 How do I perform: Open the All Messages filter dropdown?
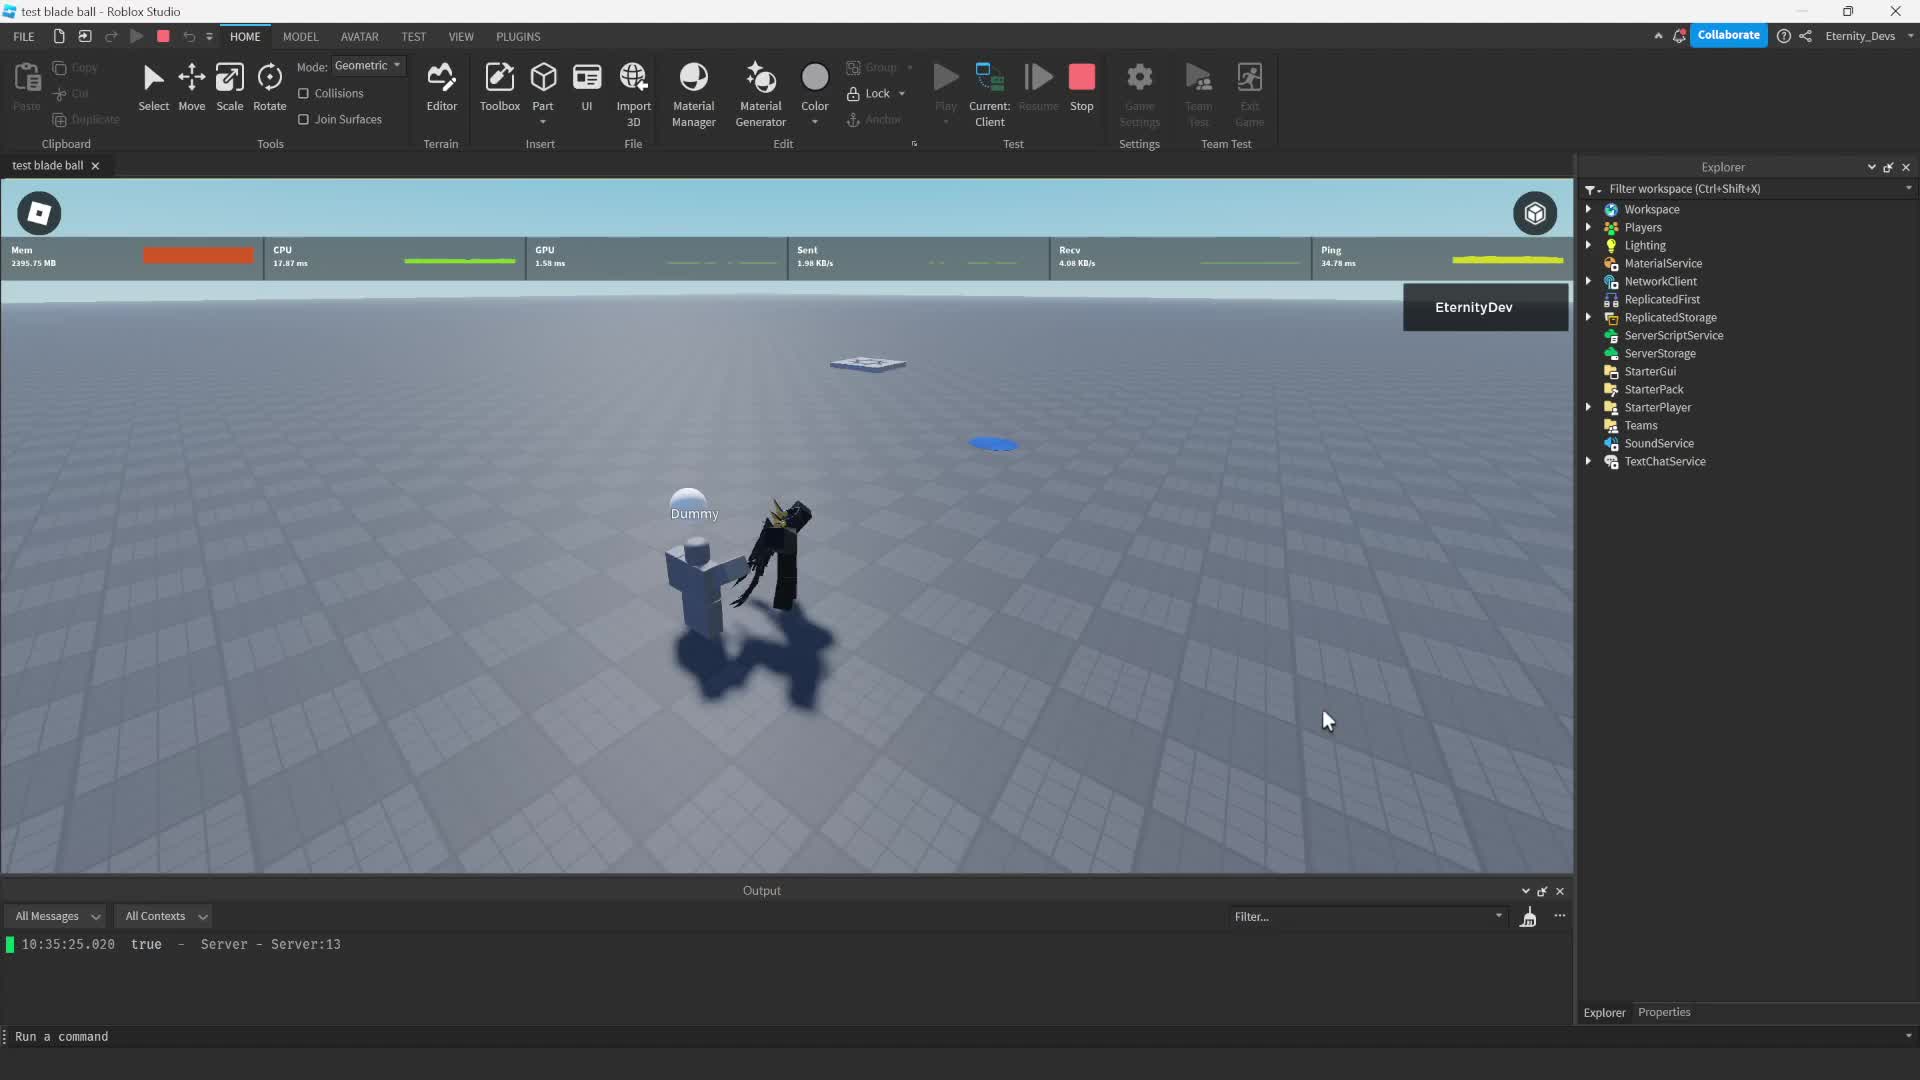[57, 916]
